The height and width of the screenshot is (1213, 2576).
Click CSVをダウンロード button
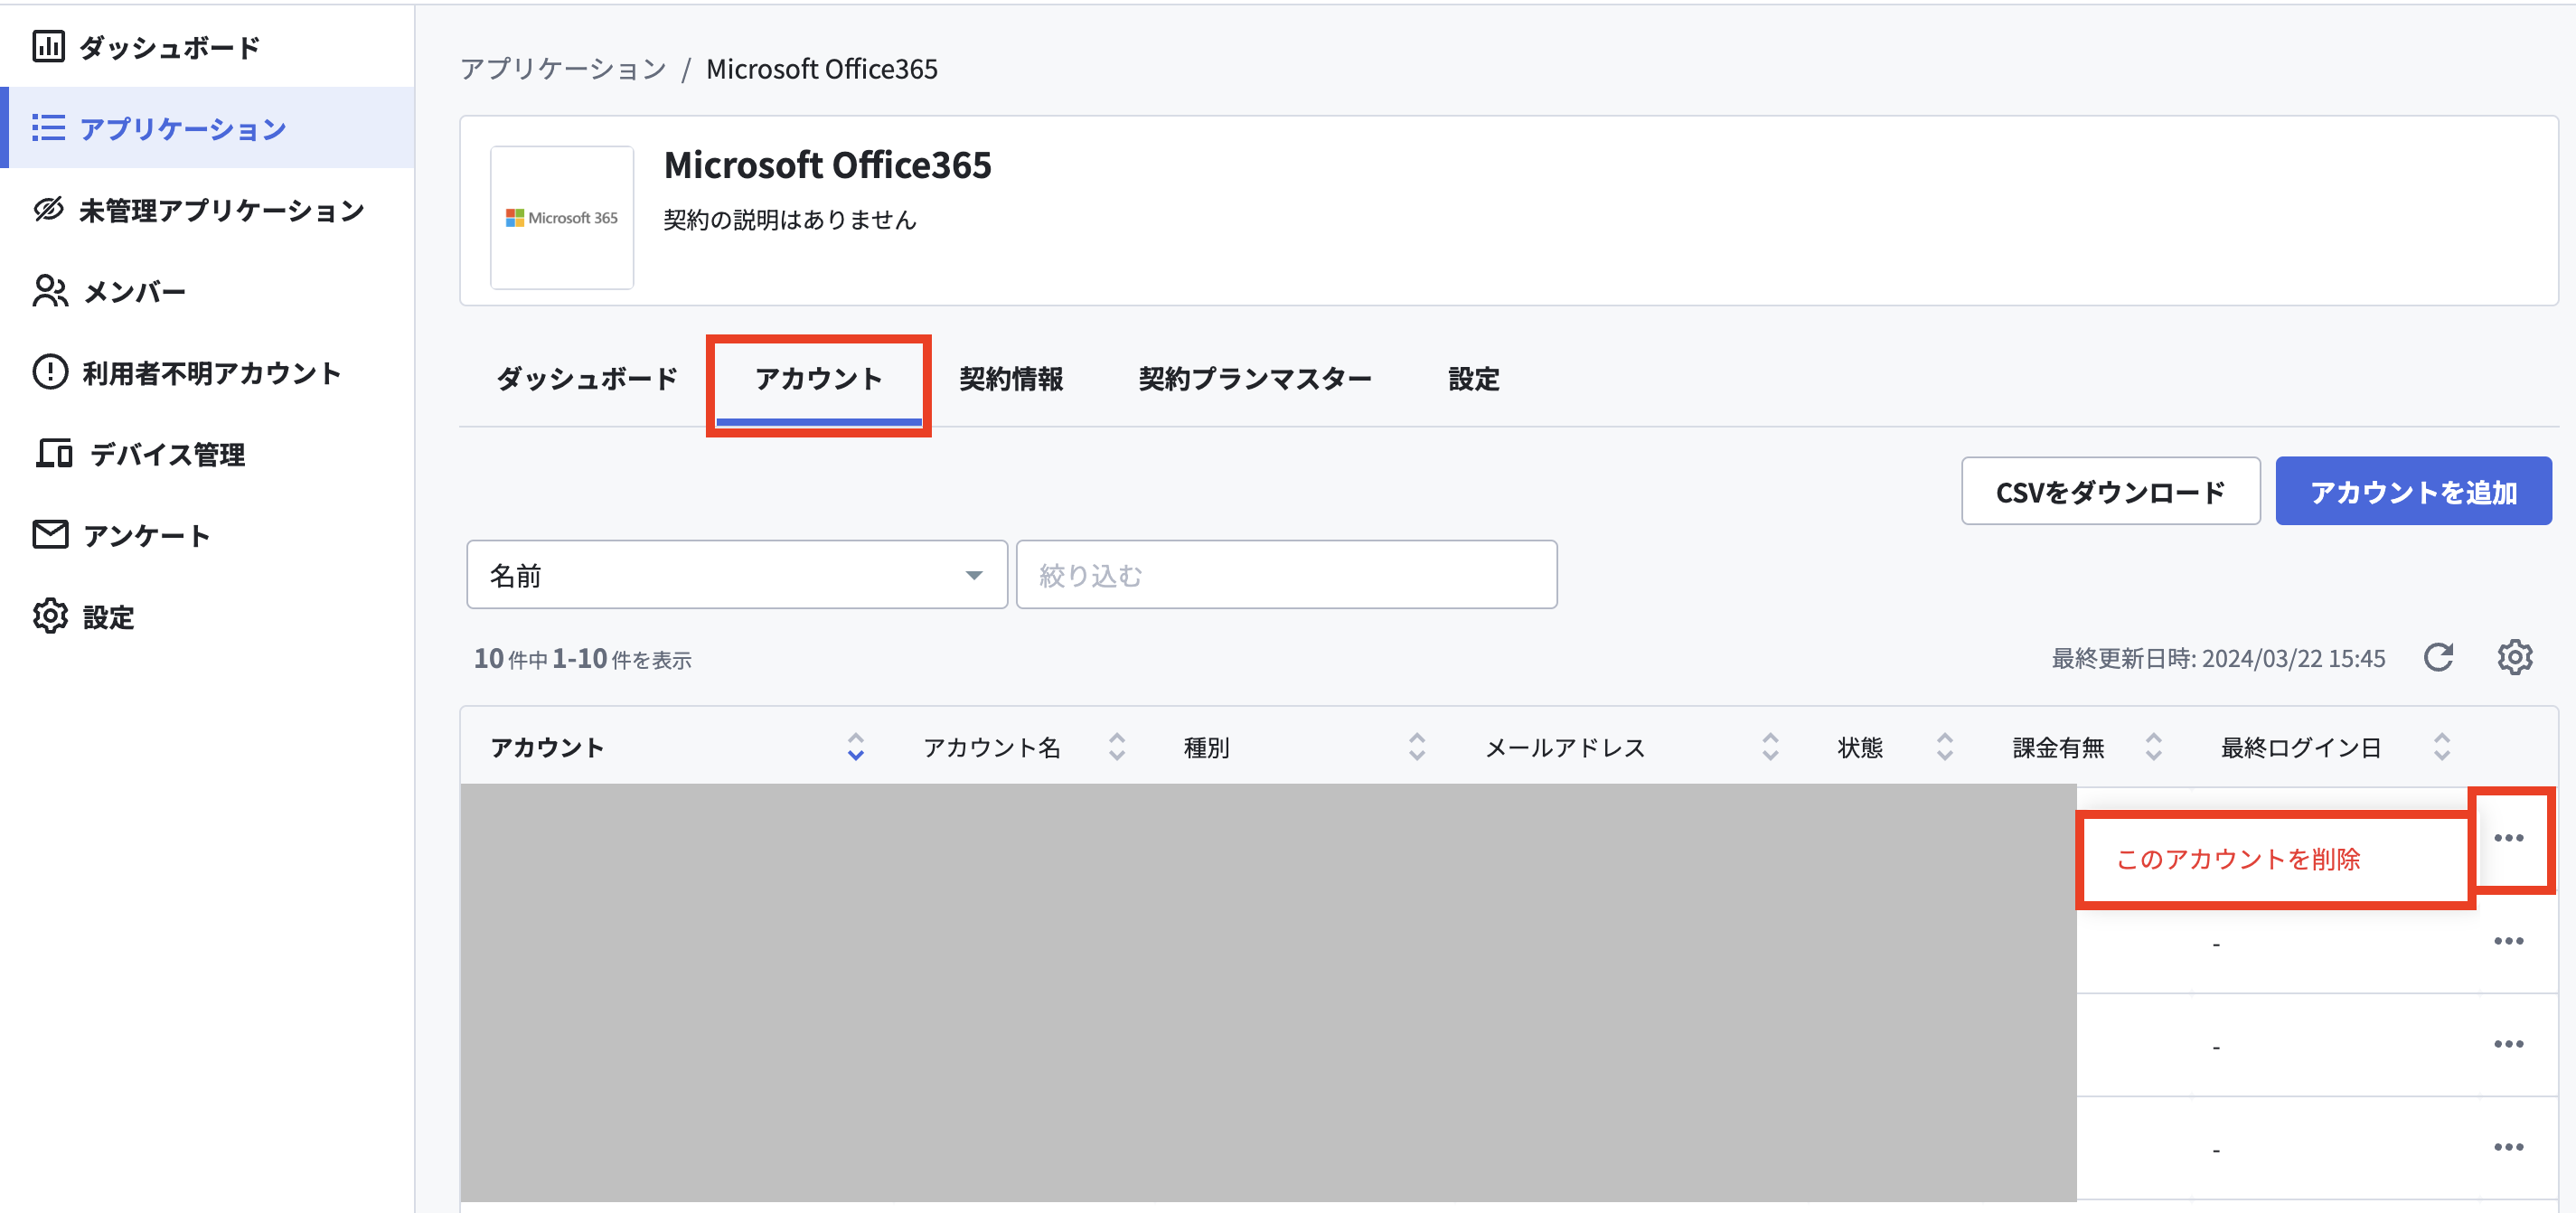point(2110,491)
